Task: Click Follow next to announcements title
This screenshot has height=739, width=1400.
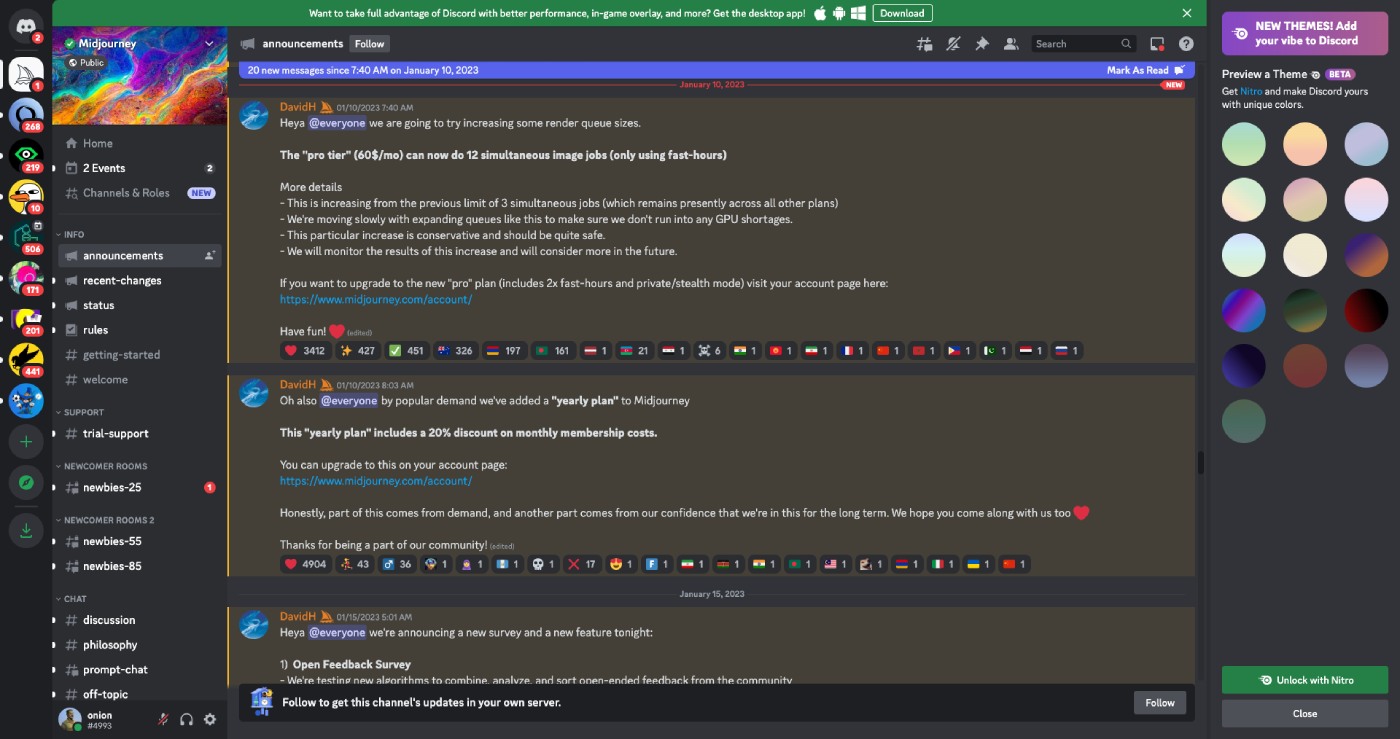Action: point(369,44)
